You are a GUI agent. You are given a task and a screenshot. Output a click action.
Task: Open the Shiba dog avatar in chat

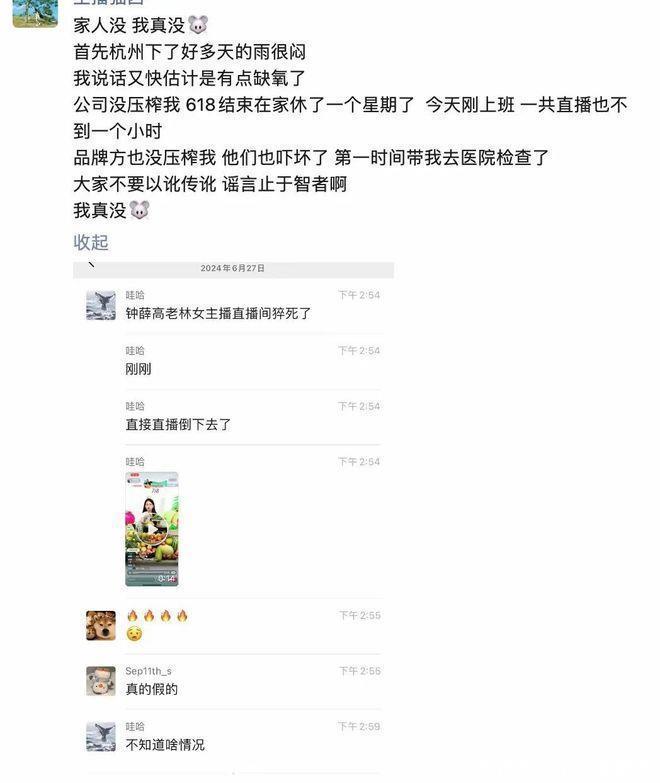(101, 625)
